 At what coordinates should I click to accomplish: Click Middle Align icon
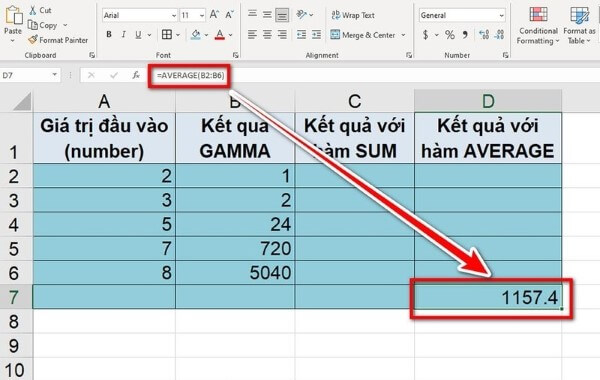pos(267,15)
